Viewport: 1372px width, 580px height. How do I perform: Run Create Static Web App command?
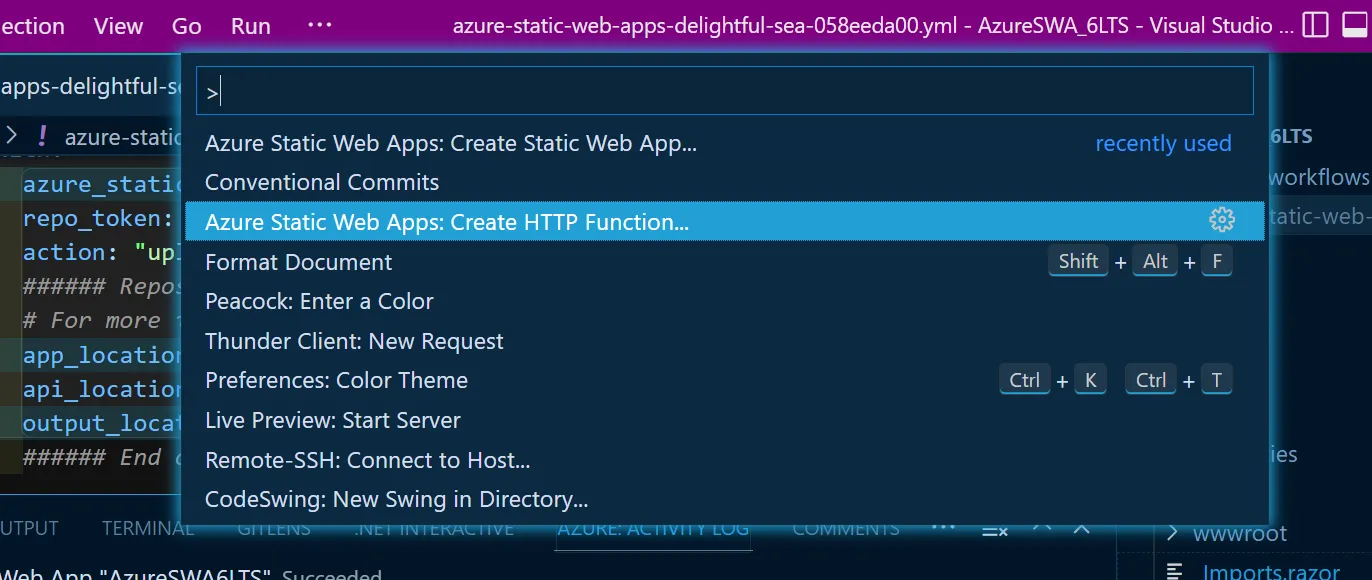point(451,143)
